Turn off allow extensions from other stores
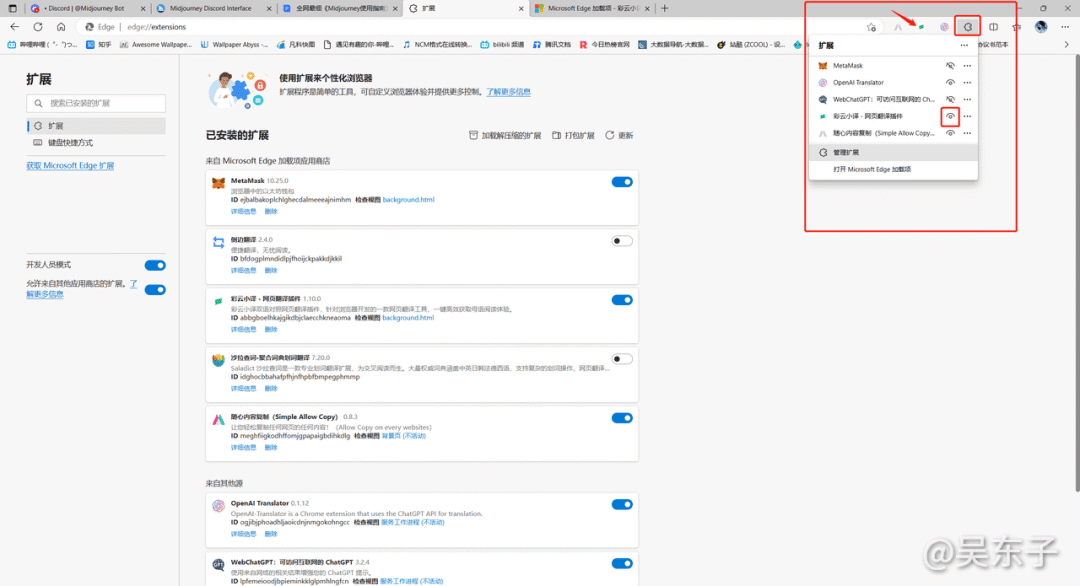This screenshot has height=586, width=1080. point(155,289)
